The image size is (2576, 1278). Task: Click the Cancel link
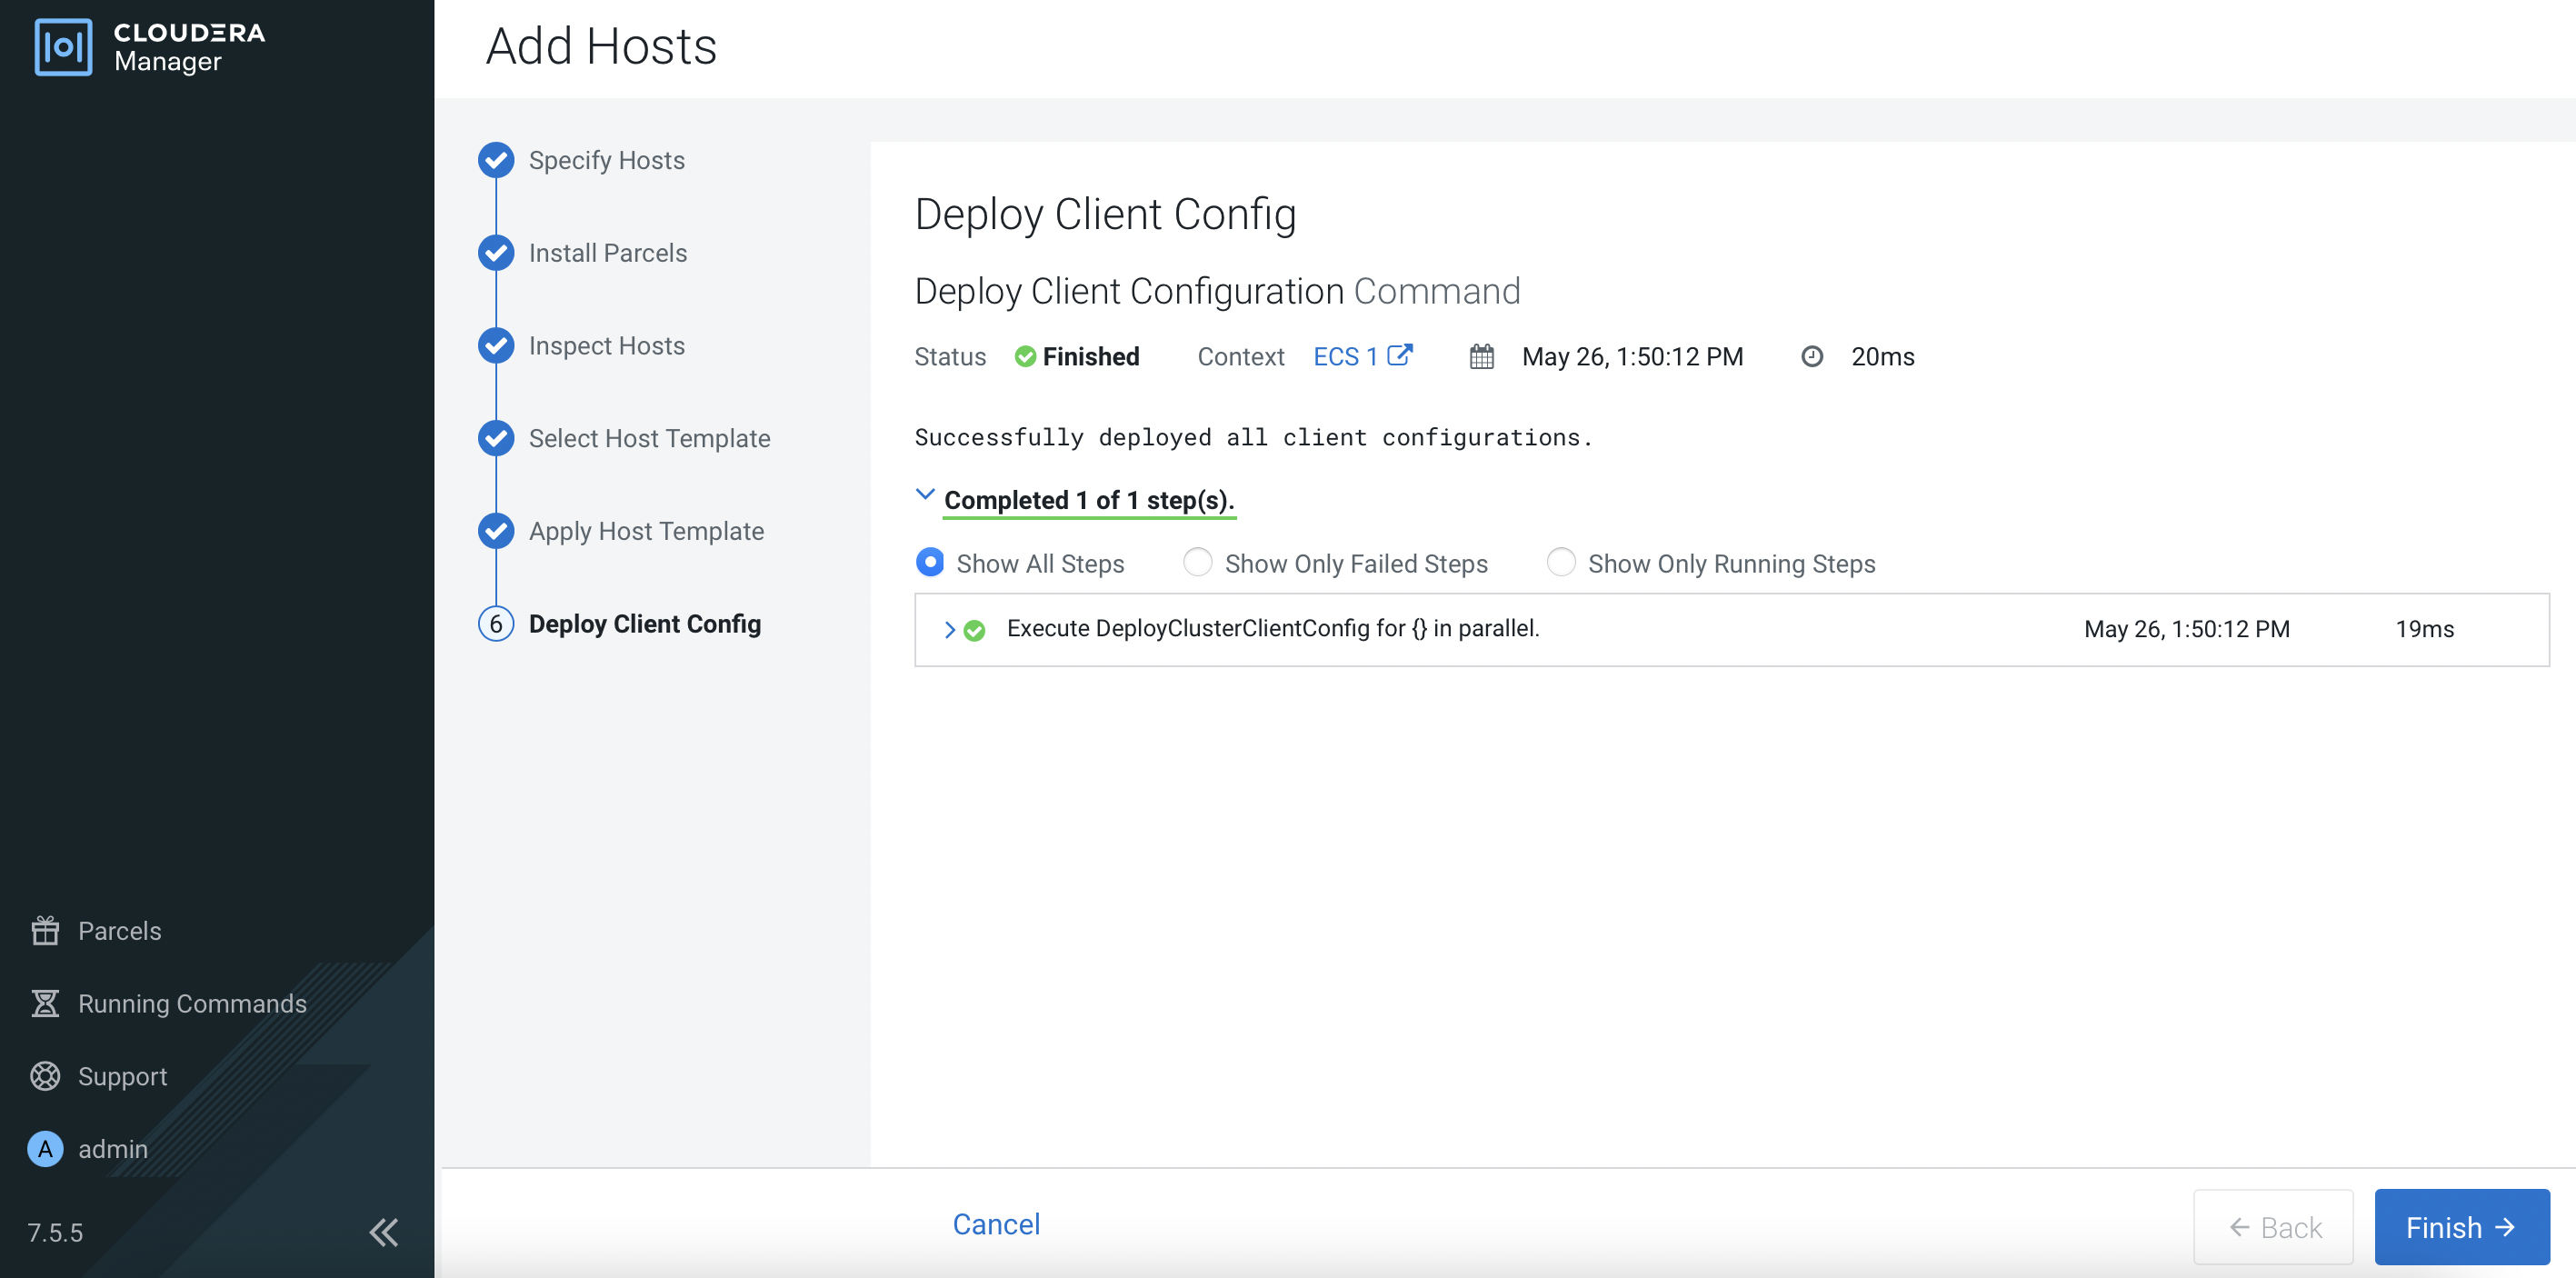click(x=996, y=1224)
